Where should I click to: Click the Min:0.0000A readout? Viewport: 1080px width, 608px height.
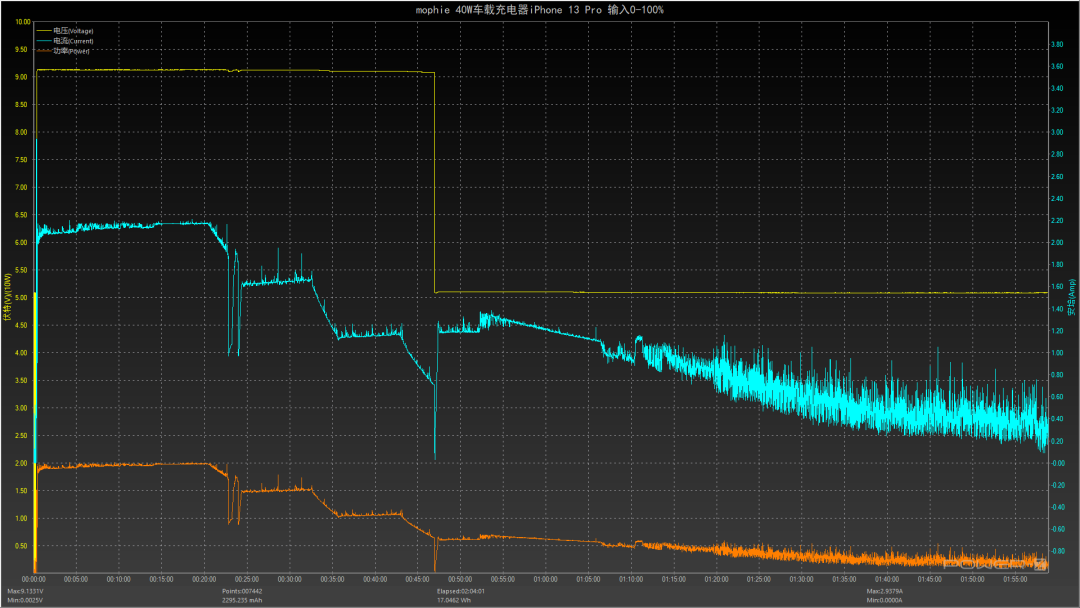point(884,600)
